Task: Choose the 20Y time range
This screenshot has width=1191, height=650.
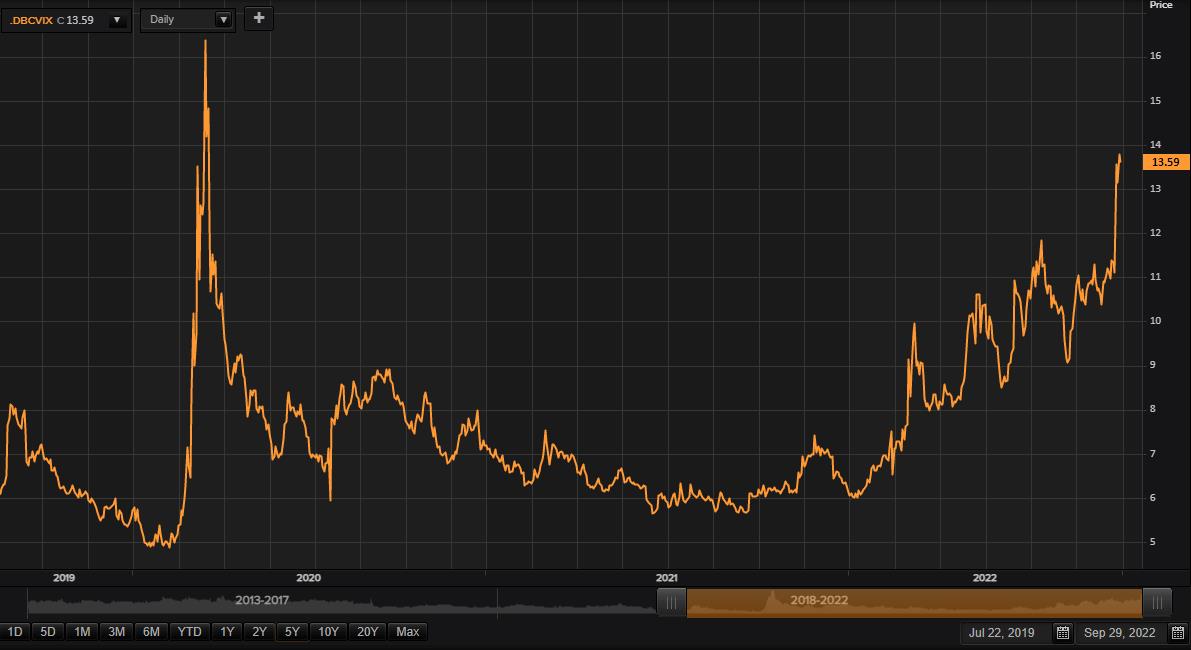Action: 367,632
